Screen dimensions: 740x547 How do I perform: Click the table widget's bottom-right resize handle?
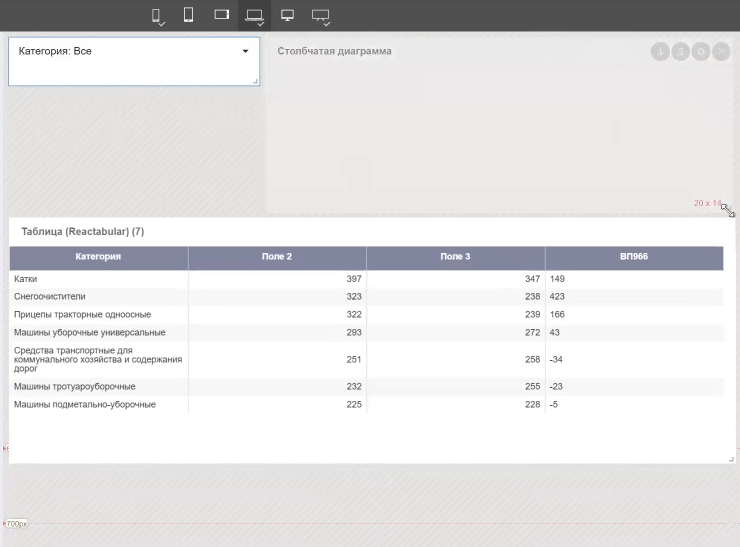[x=731, y=459]
